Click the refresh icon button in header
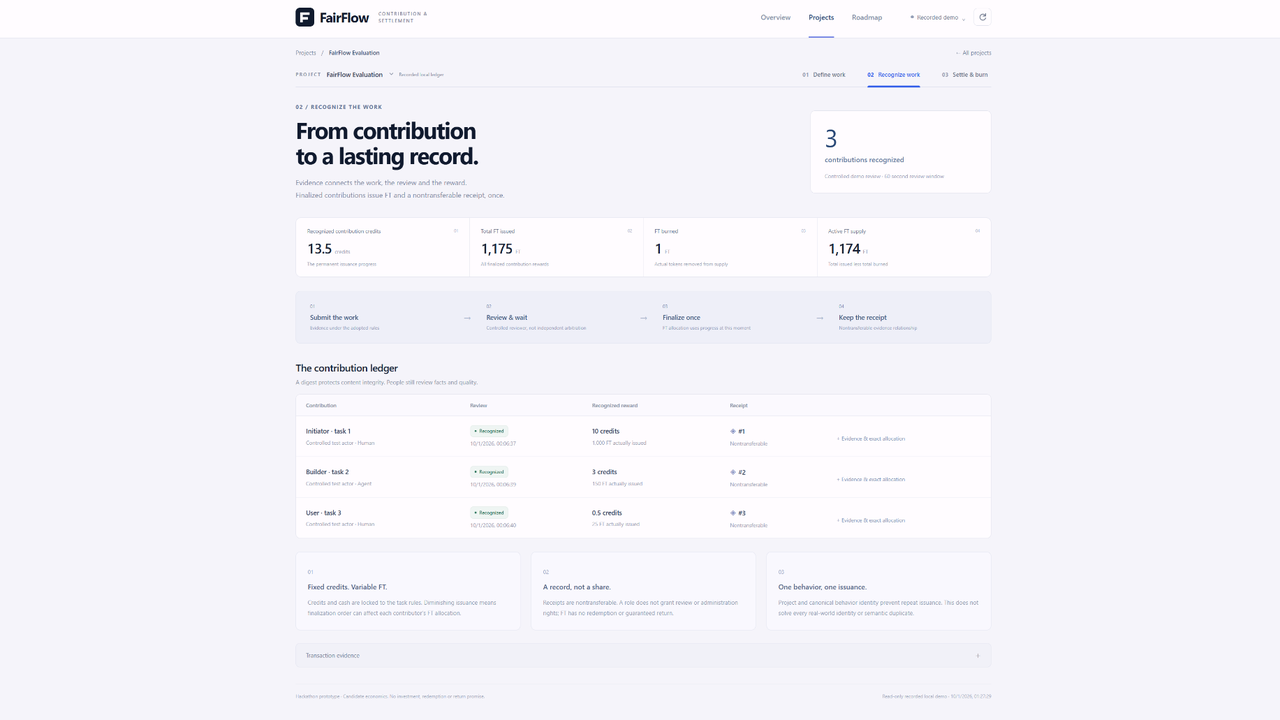Screen dimensions: 1280x720 (x=982, y=17)
